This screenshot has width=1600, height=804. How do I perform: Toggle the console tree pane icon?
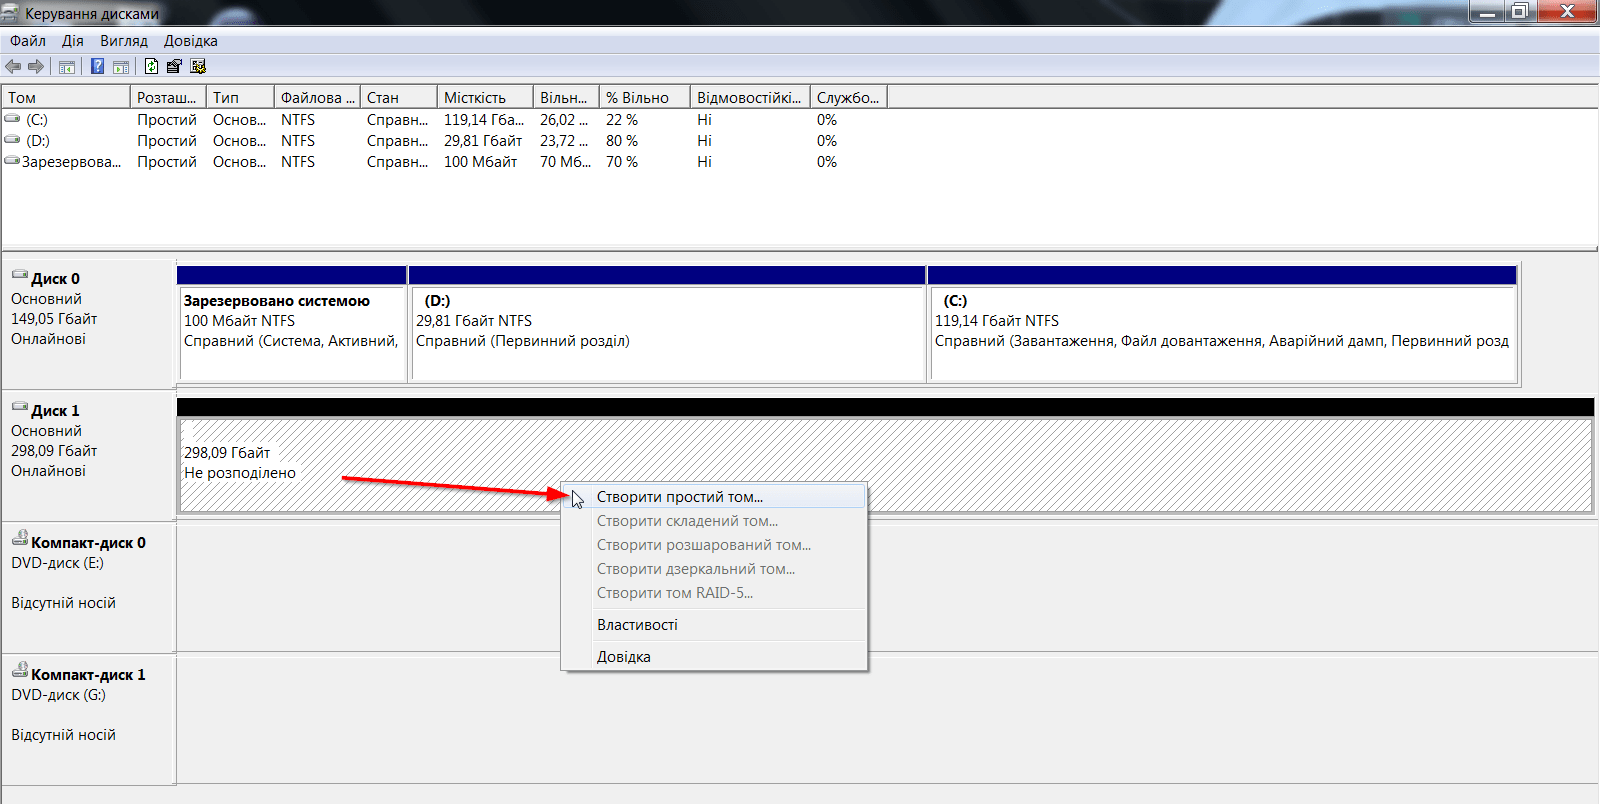tap(67, 66)
